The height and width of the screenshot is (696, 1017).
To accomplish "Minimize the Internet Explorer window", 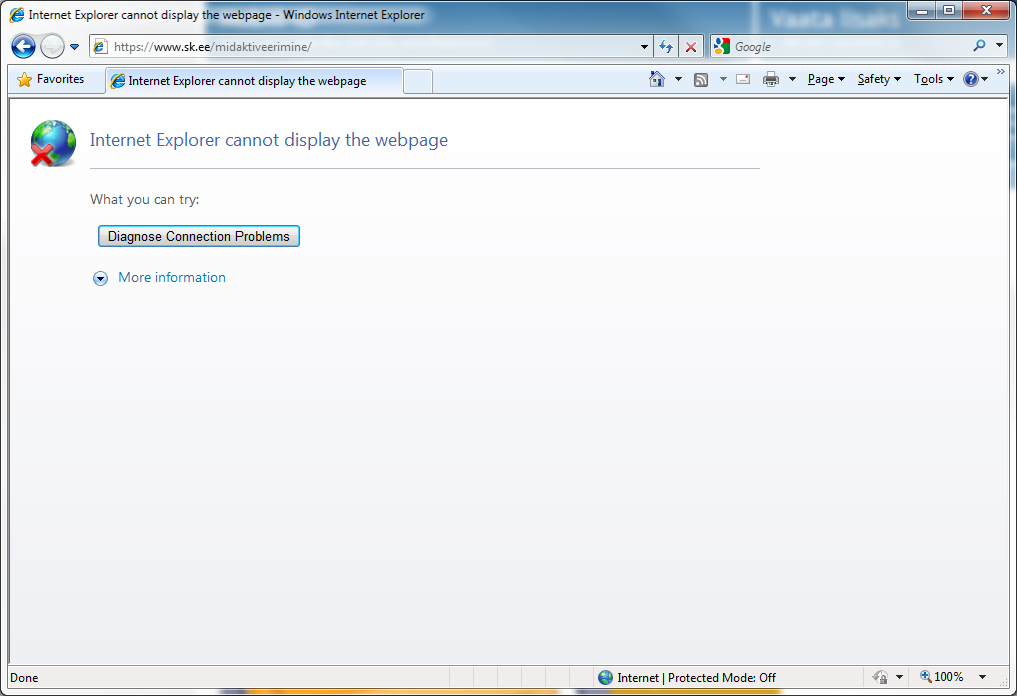I will (921, 10).
